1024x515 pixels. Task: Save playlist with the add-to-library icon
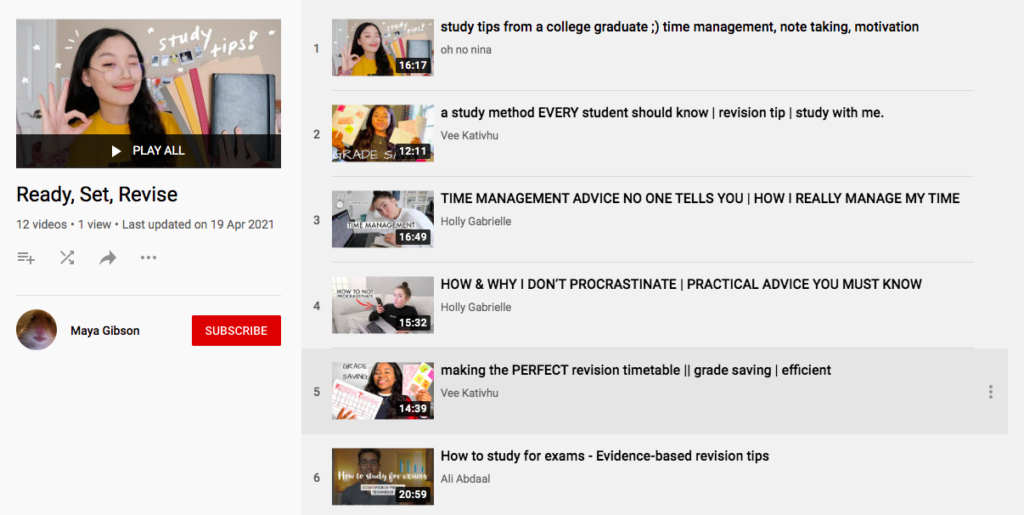[26, 258]
